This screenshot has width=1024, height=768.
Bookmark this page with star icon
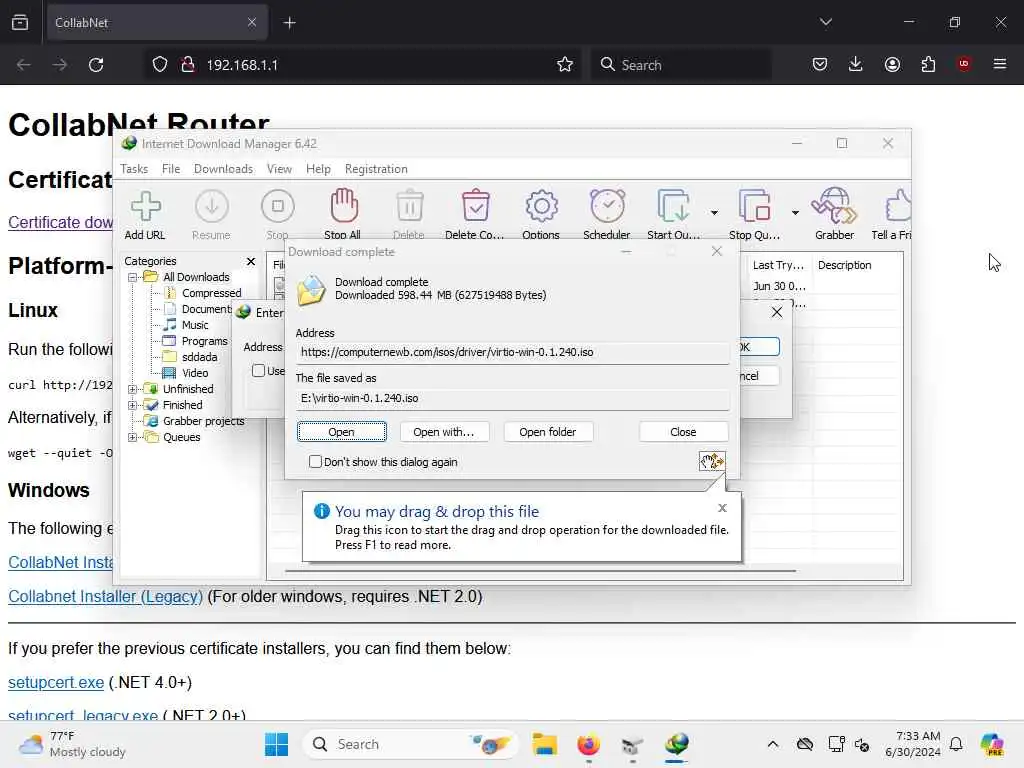(565, 65)
